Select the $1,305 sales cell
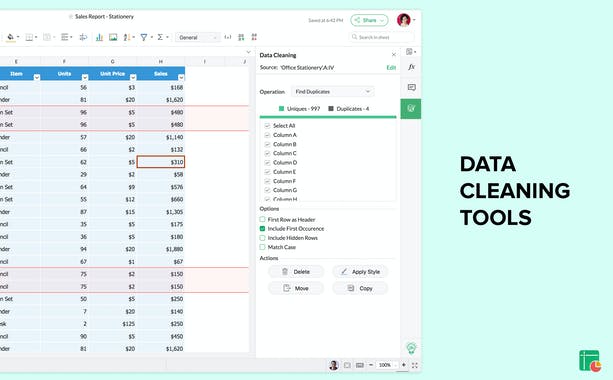 [x=161, y=212]
